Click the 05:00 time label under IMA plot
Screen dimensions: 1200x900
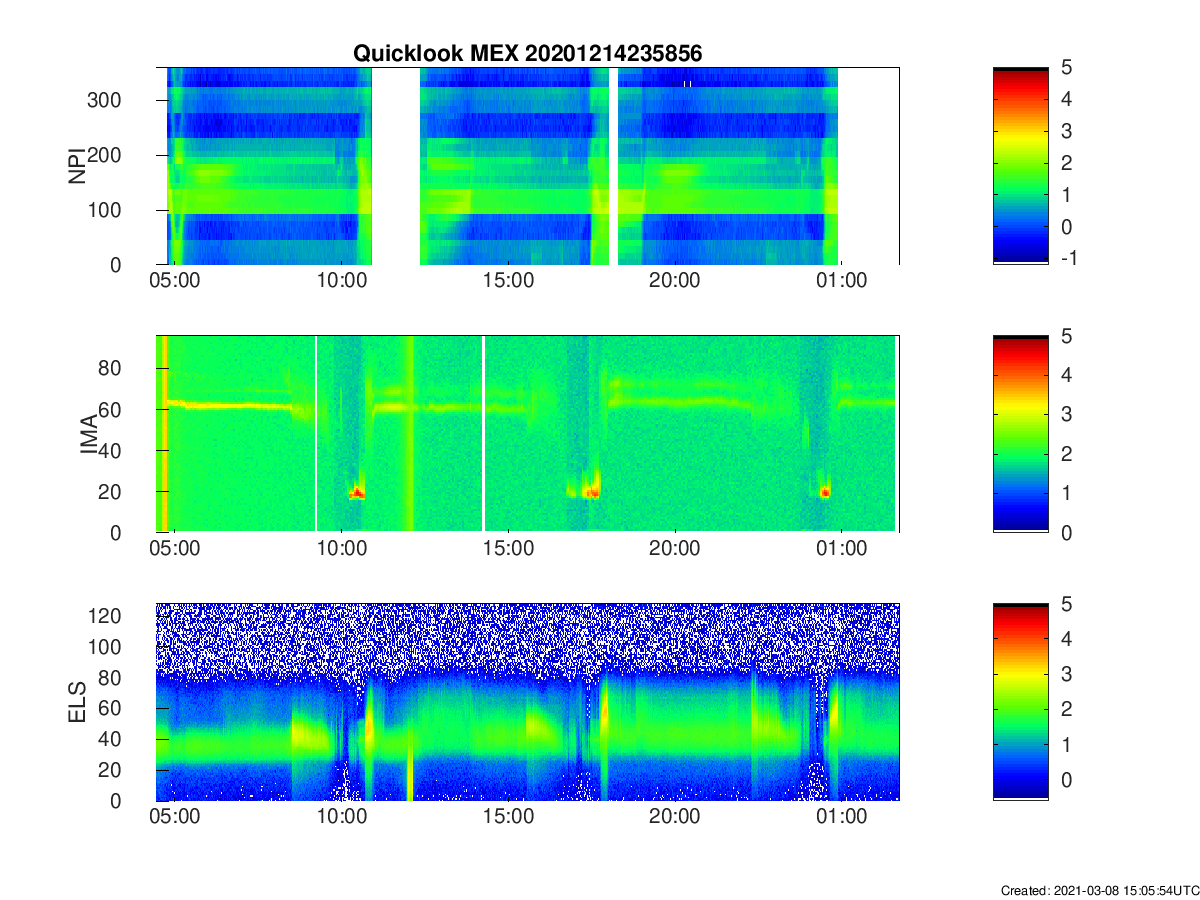(x=175, y=551)
